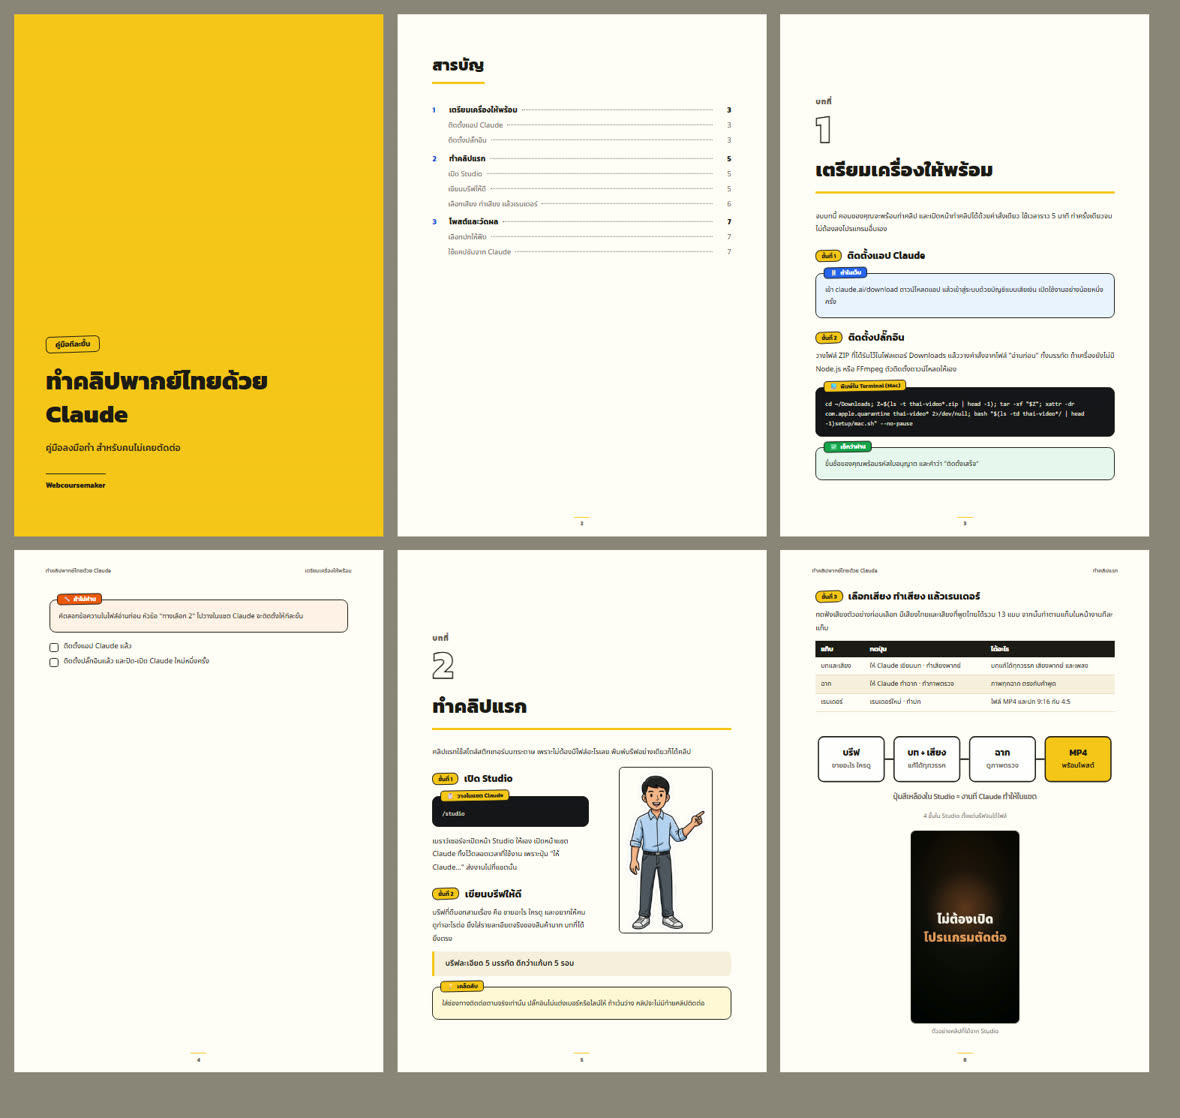This screenshot has height=1118, width=1180.
Task: Select TOC sub-entry 'เปิด Studio'
Action: coord(589,174)
